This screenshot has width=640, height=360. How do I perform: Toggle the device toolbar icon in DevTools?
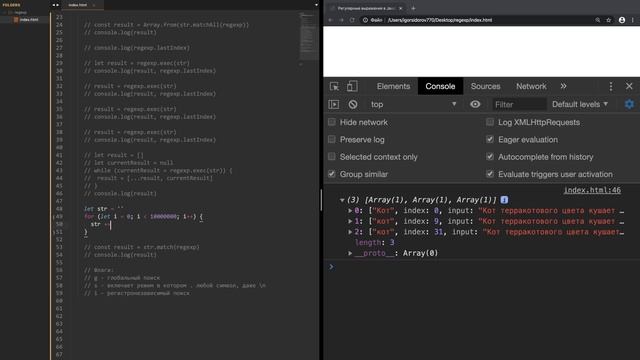tap(352, 87)
